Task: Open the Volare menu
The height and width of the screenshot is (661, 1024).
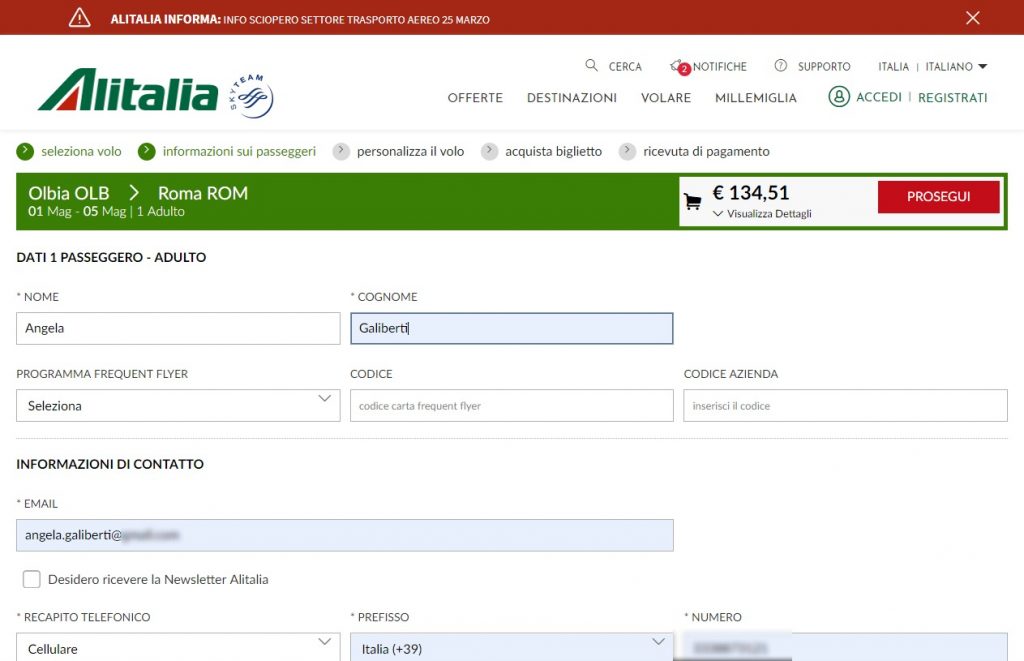Action: tap(666, 98)
